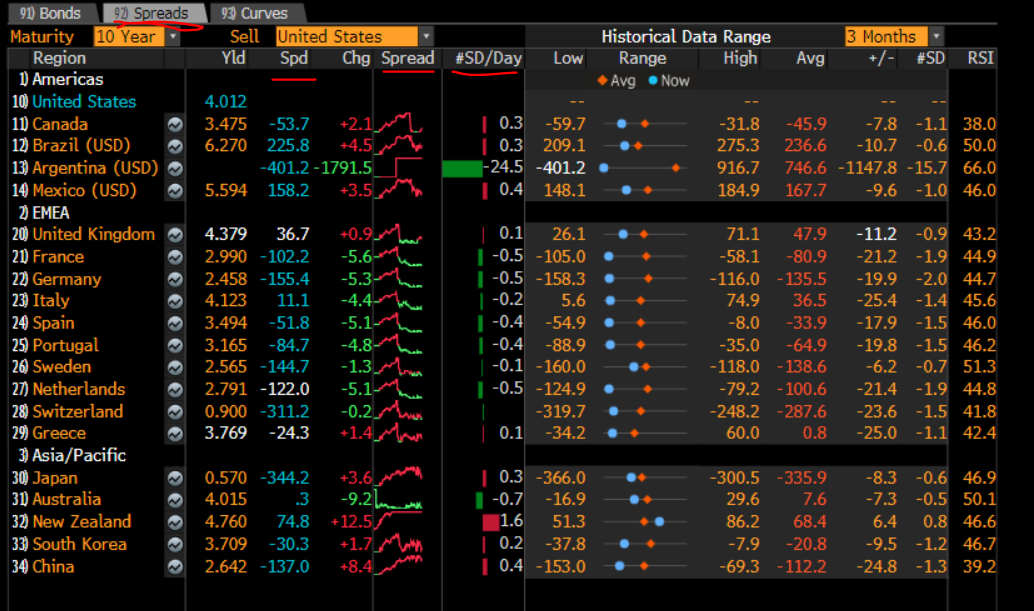
Task: Open the chart icon for Italy
Action: coord(175,301)
